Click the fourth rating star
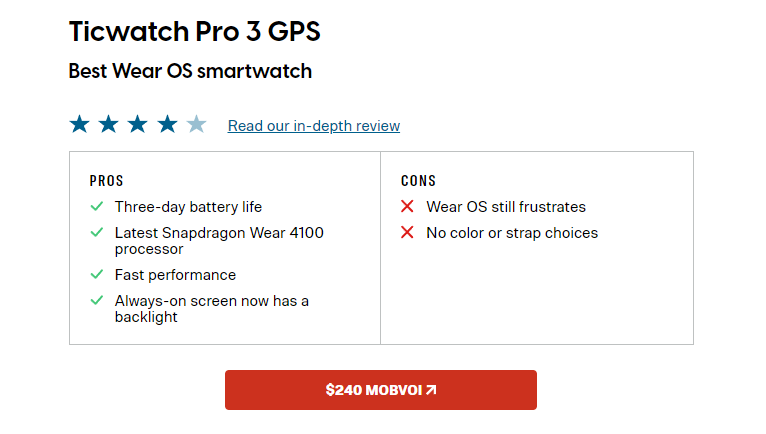The width and height of the screenshot is (766, 434). (167, 125)
